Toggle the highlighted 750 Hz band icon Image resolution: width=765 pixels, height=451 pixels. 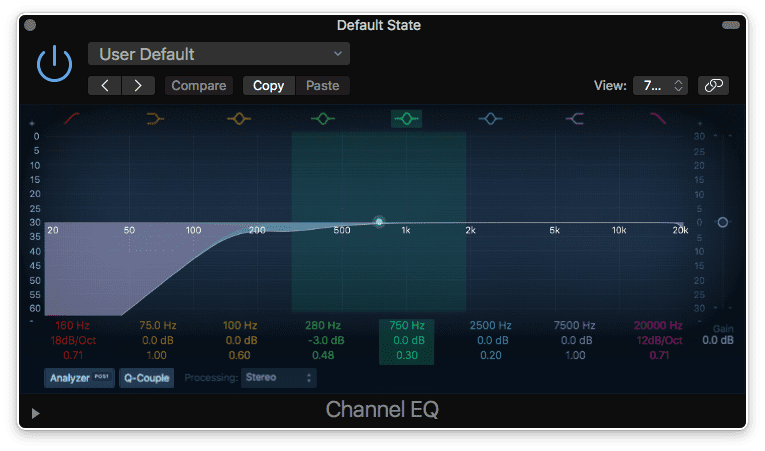(406, 119)
